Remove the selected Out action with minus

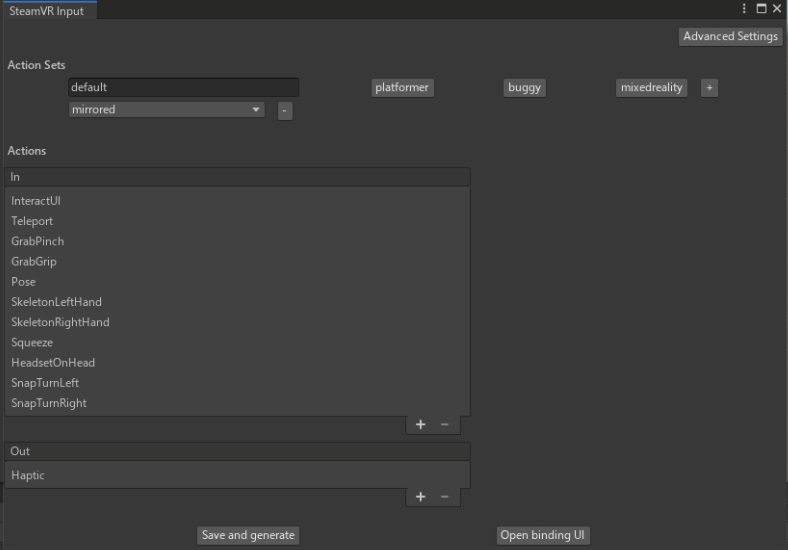coord(445,497)
